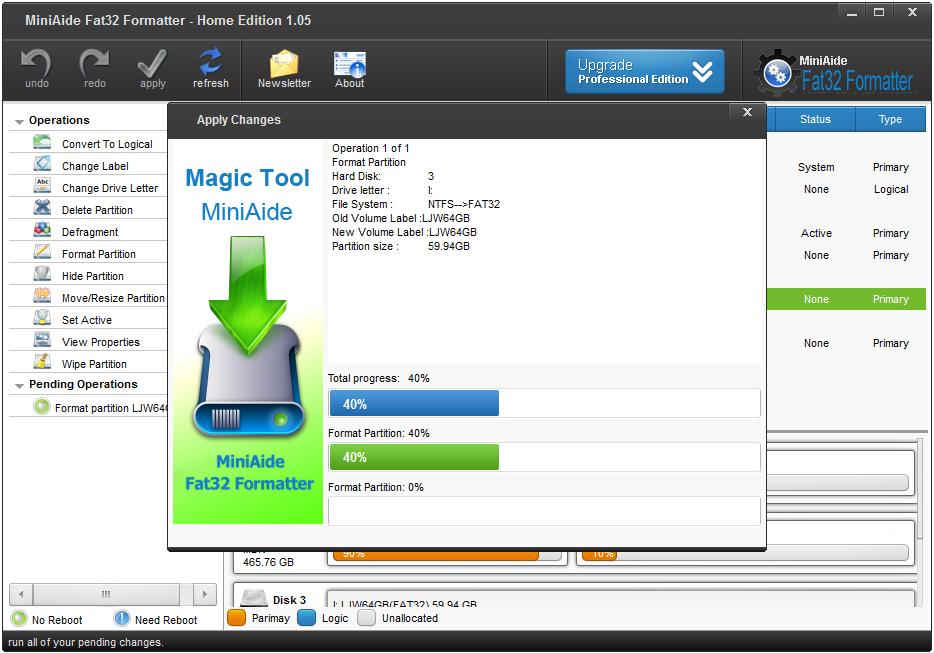Click the Move/Resize Partition icon
Screen dimensions: 934x653
tap(42, 297)
